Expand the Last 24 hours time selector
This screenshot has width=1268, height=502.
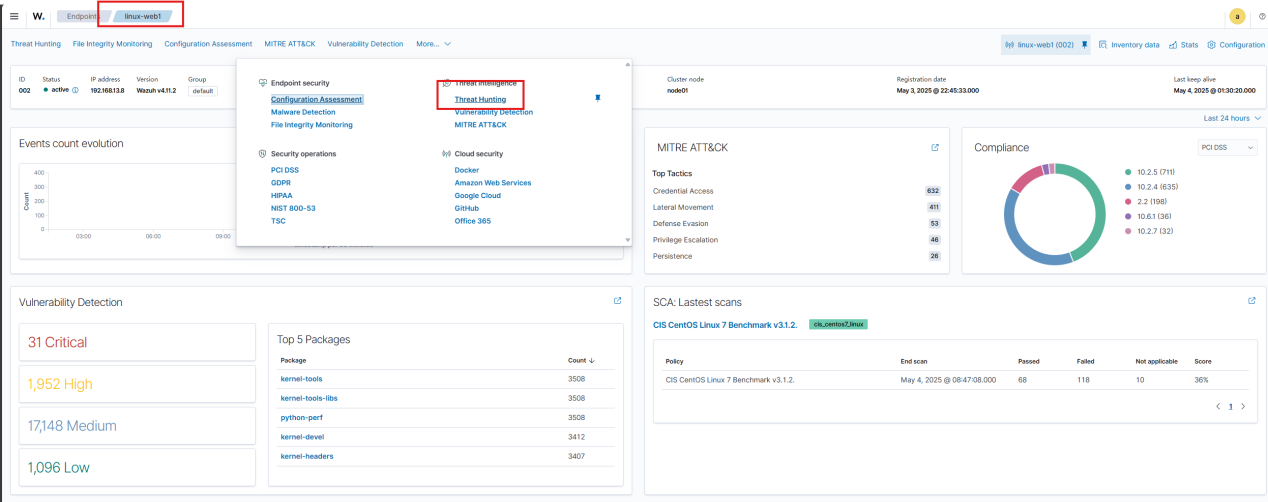[1230, 118]
